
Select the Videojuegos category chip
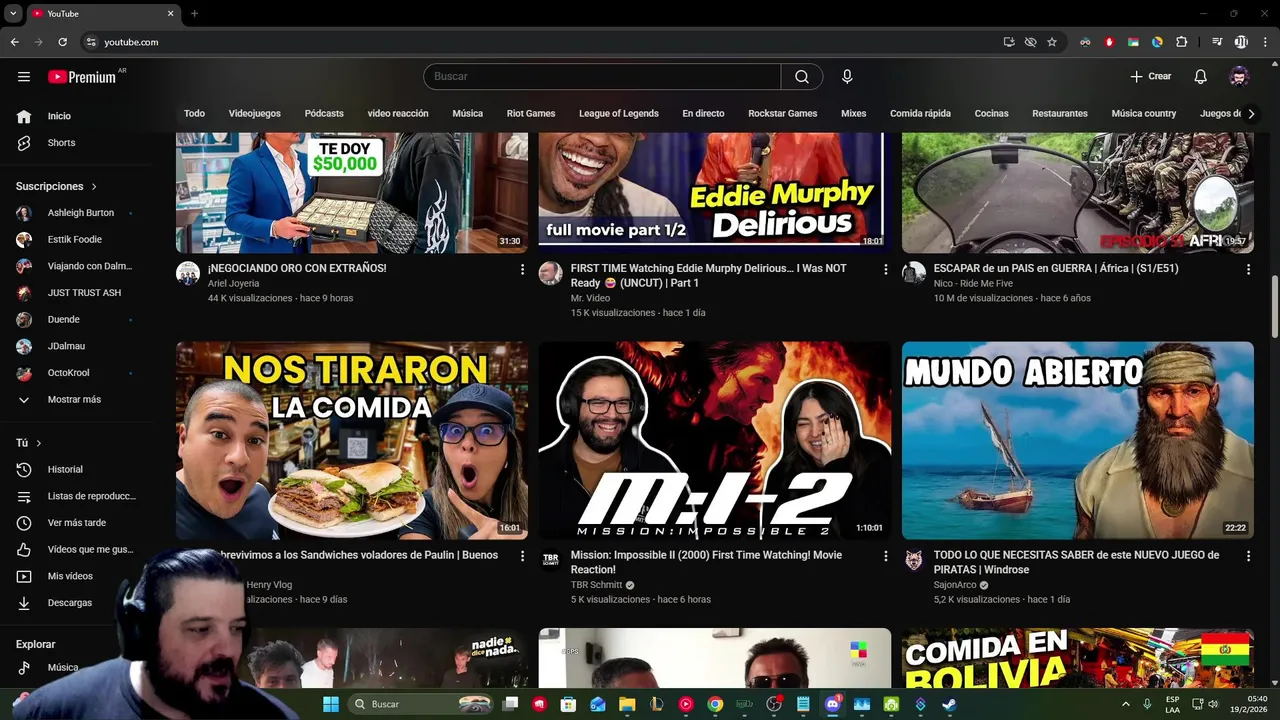click(x=254, y=114)
